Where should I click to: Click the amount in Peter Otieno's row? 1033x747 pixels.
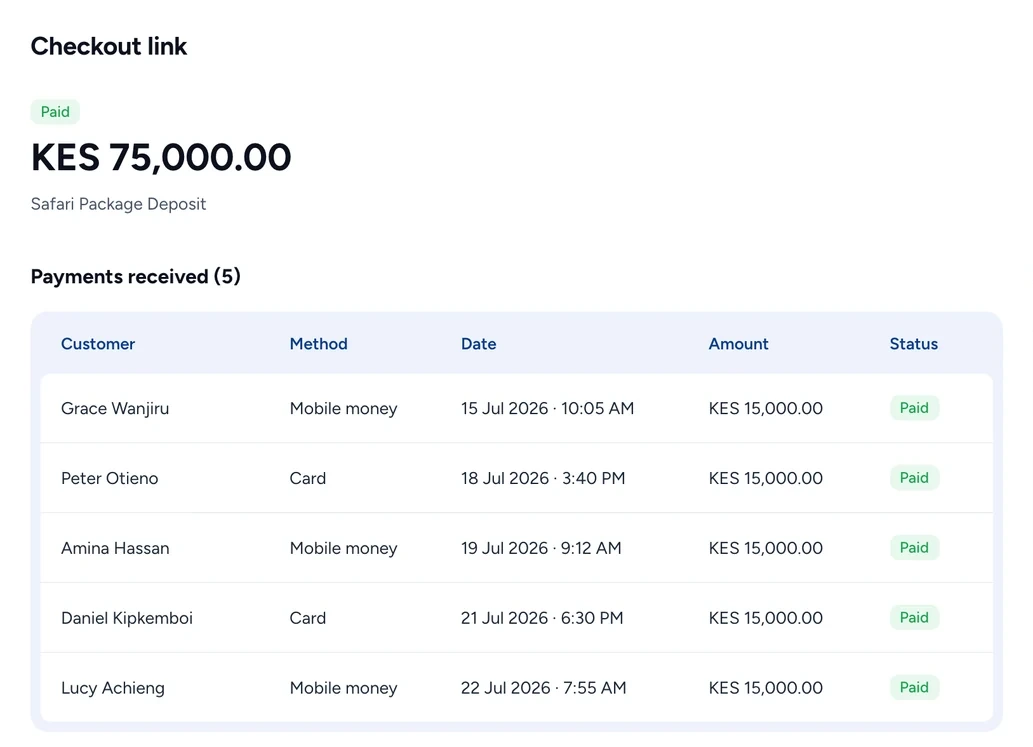tap(766, 478)
